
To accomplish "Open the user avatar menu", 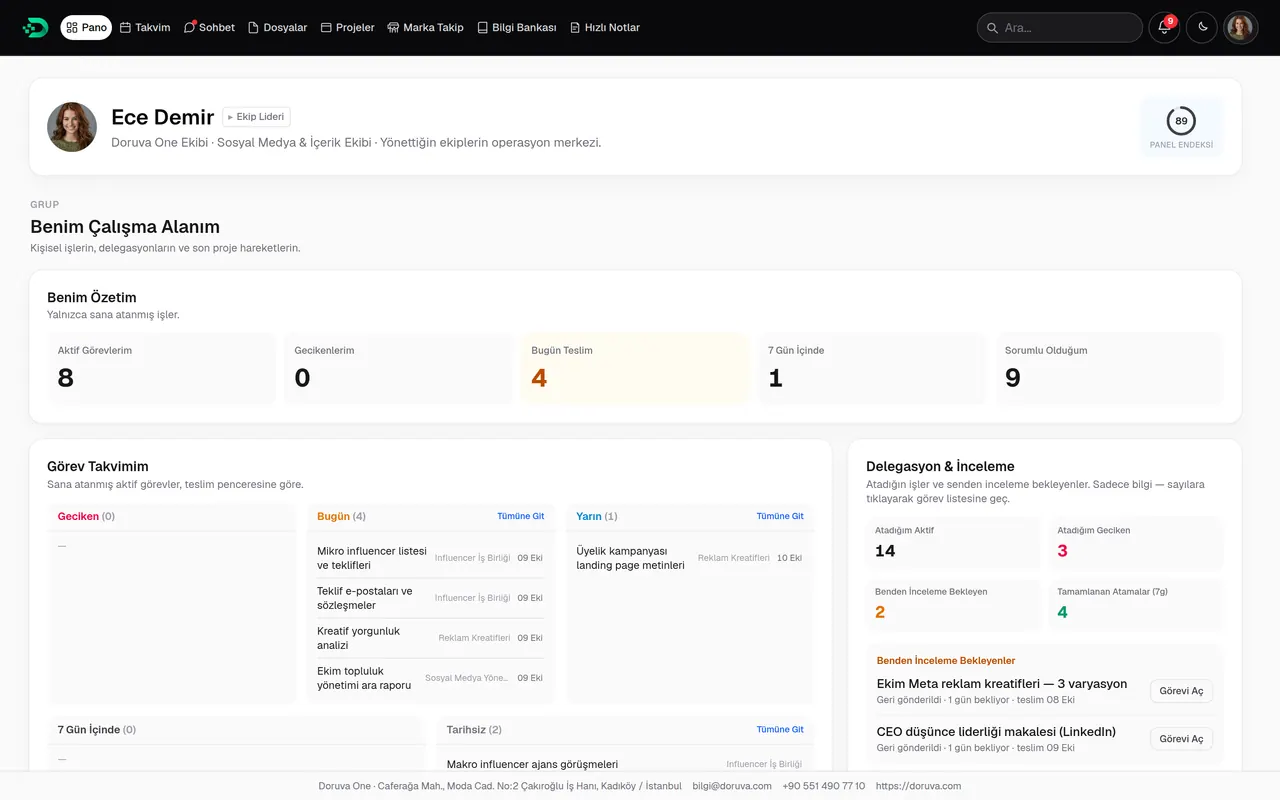I will [1241, 28].
